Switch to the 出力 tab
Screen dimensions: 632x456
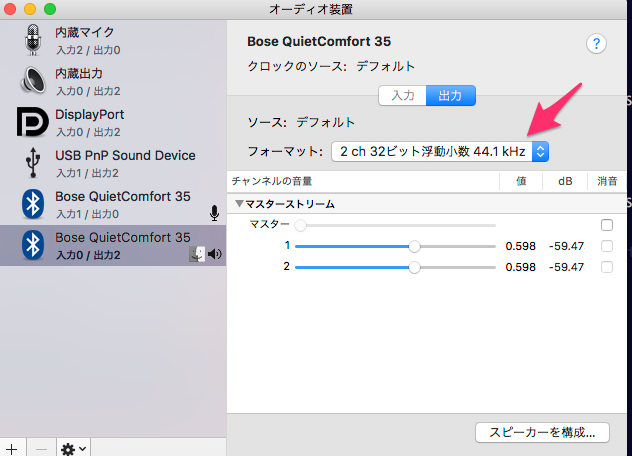451,96
